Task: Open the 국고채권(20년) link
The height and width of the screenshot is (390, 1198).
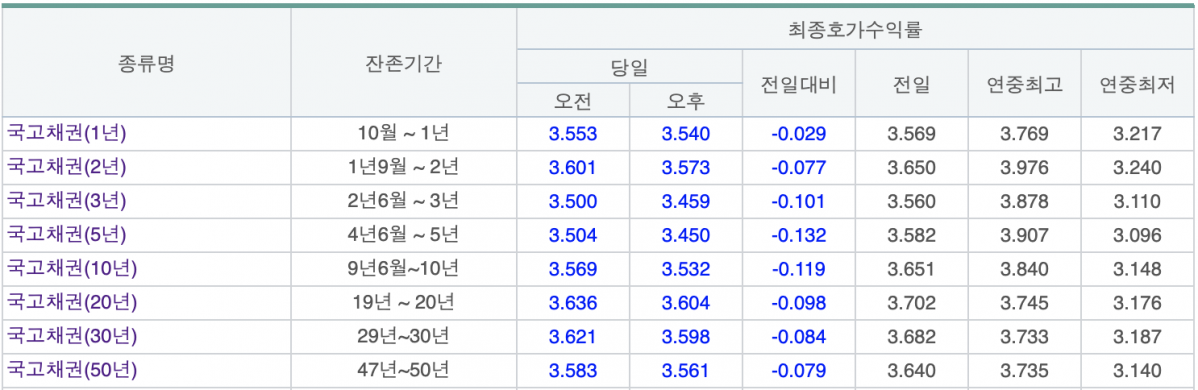Action: tap(72, 303)
